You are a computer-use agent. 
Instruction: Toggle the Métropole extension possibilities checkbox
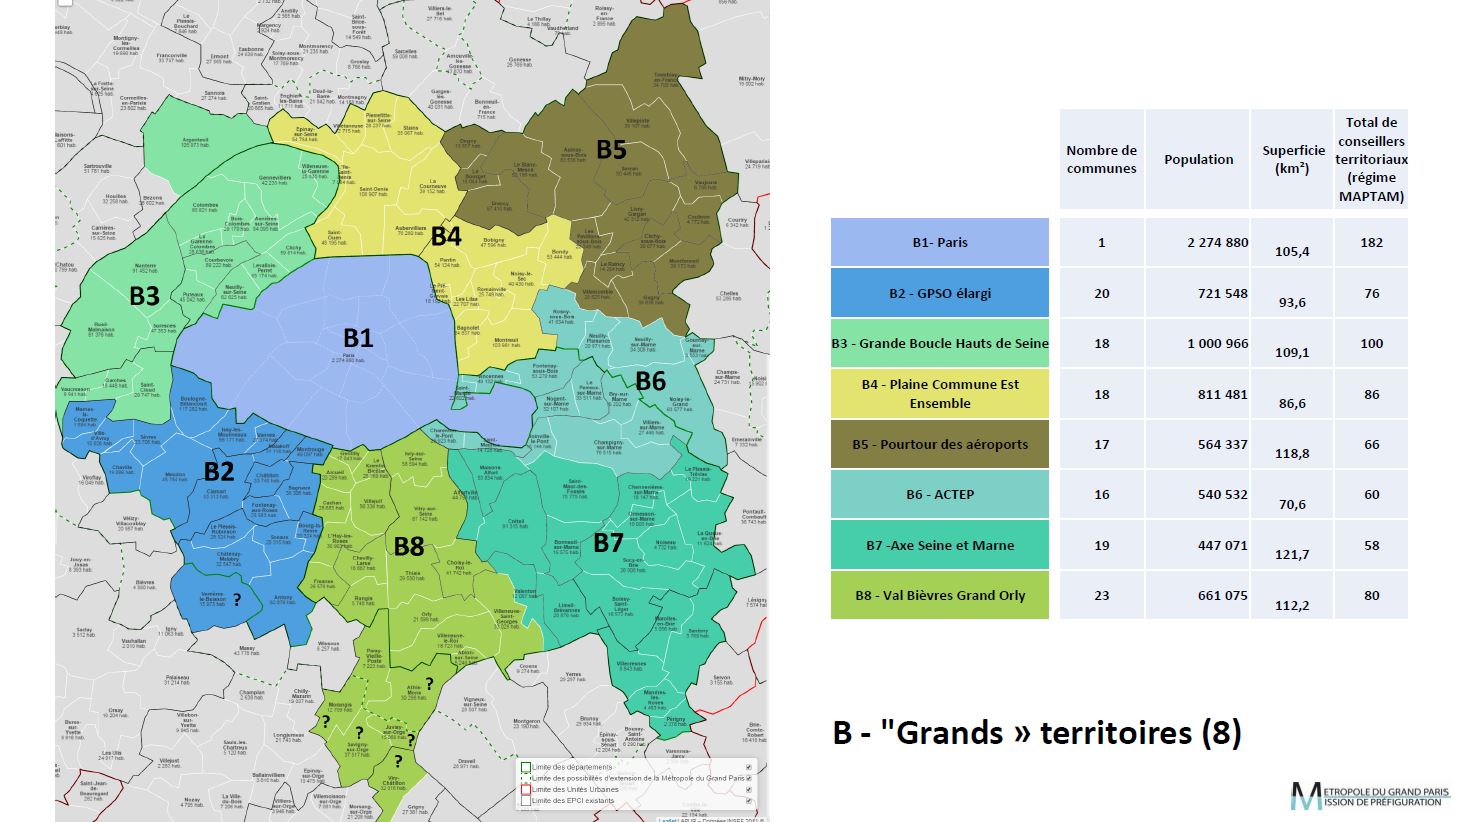(749, 779)
